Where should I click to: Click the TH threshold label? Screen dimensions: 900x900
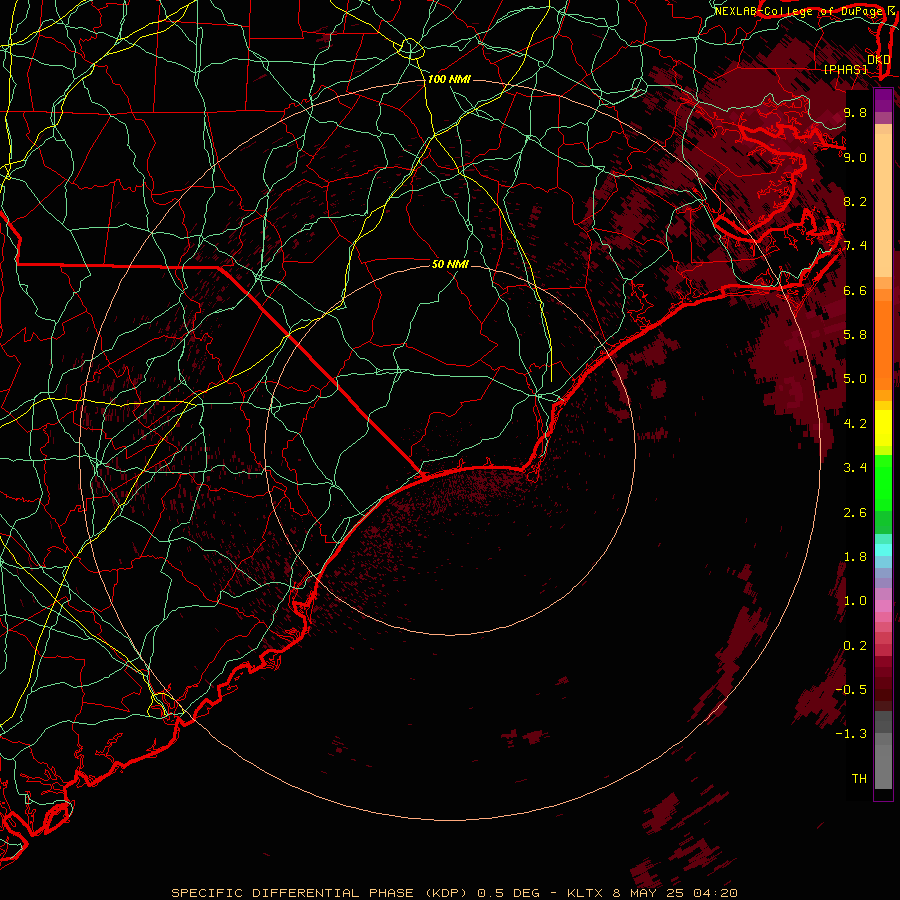pos(859,779)
